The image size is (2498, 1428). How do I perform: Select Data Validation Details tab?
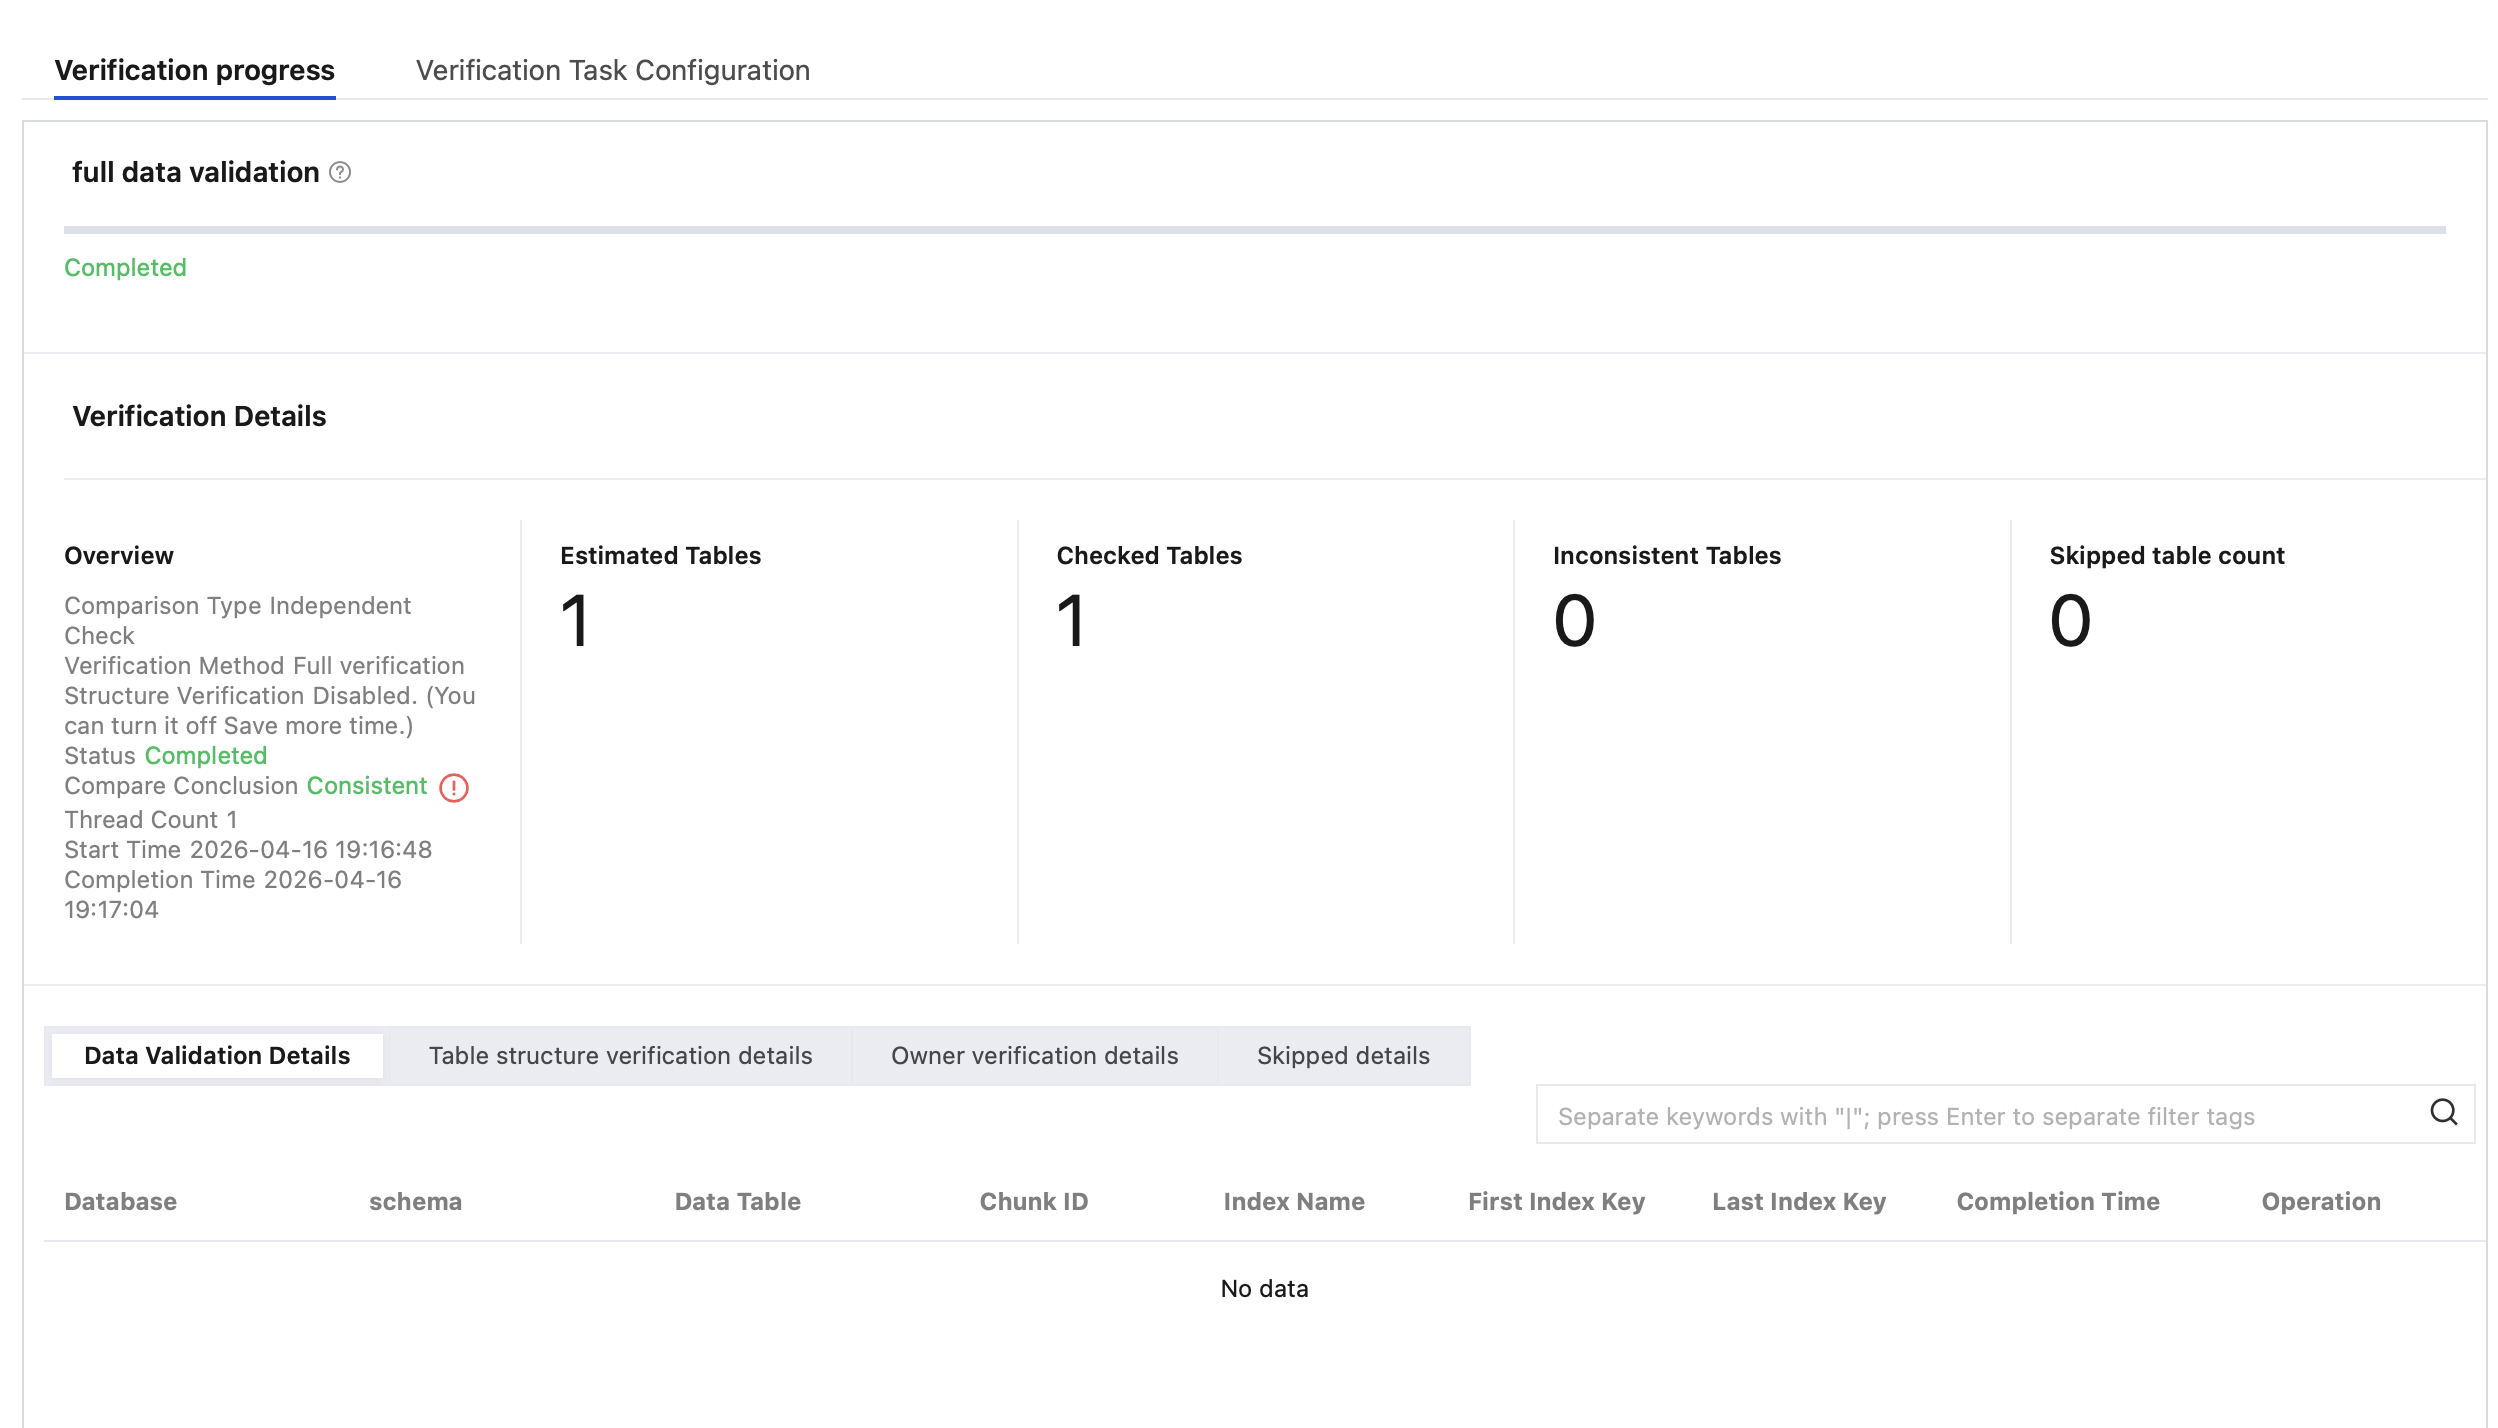[217, 1056]
